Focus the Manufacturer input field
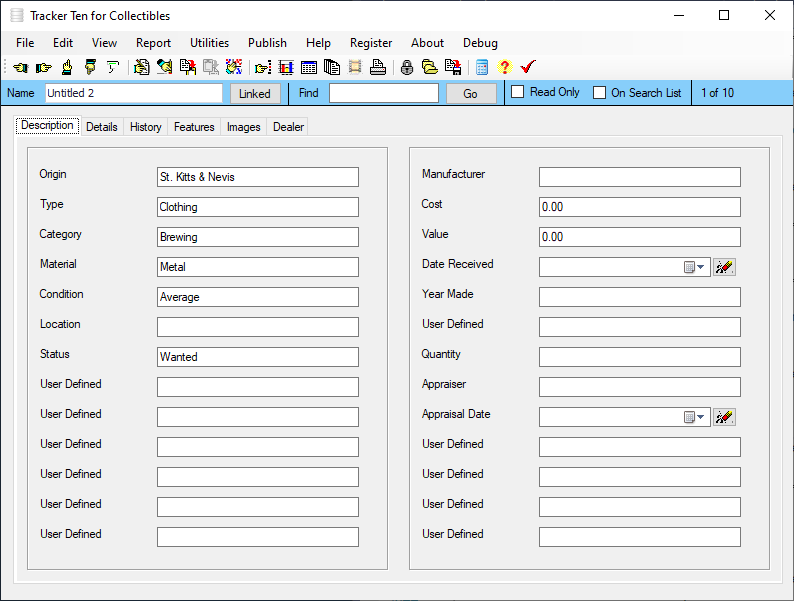This screenshot has height=601, width=794. tap(639, 177)
